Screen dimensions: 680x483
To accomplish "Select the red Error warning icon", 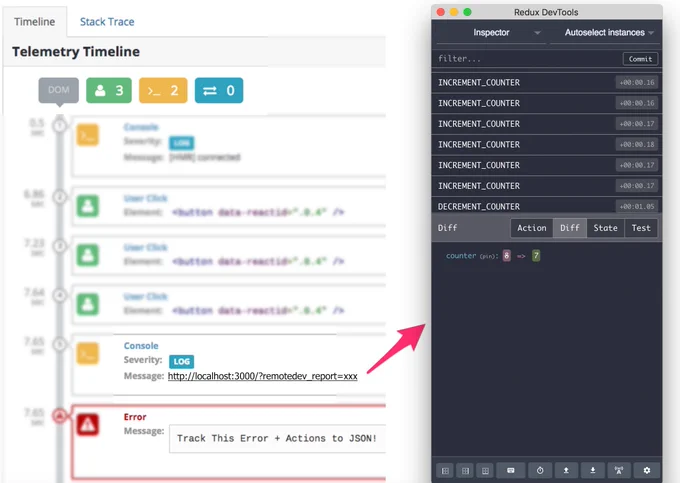I will (x=88, y=424).
